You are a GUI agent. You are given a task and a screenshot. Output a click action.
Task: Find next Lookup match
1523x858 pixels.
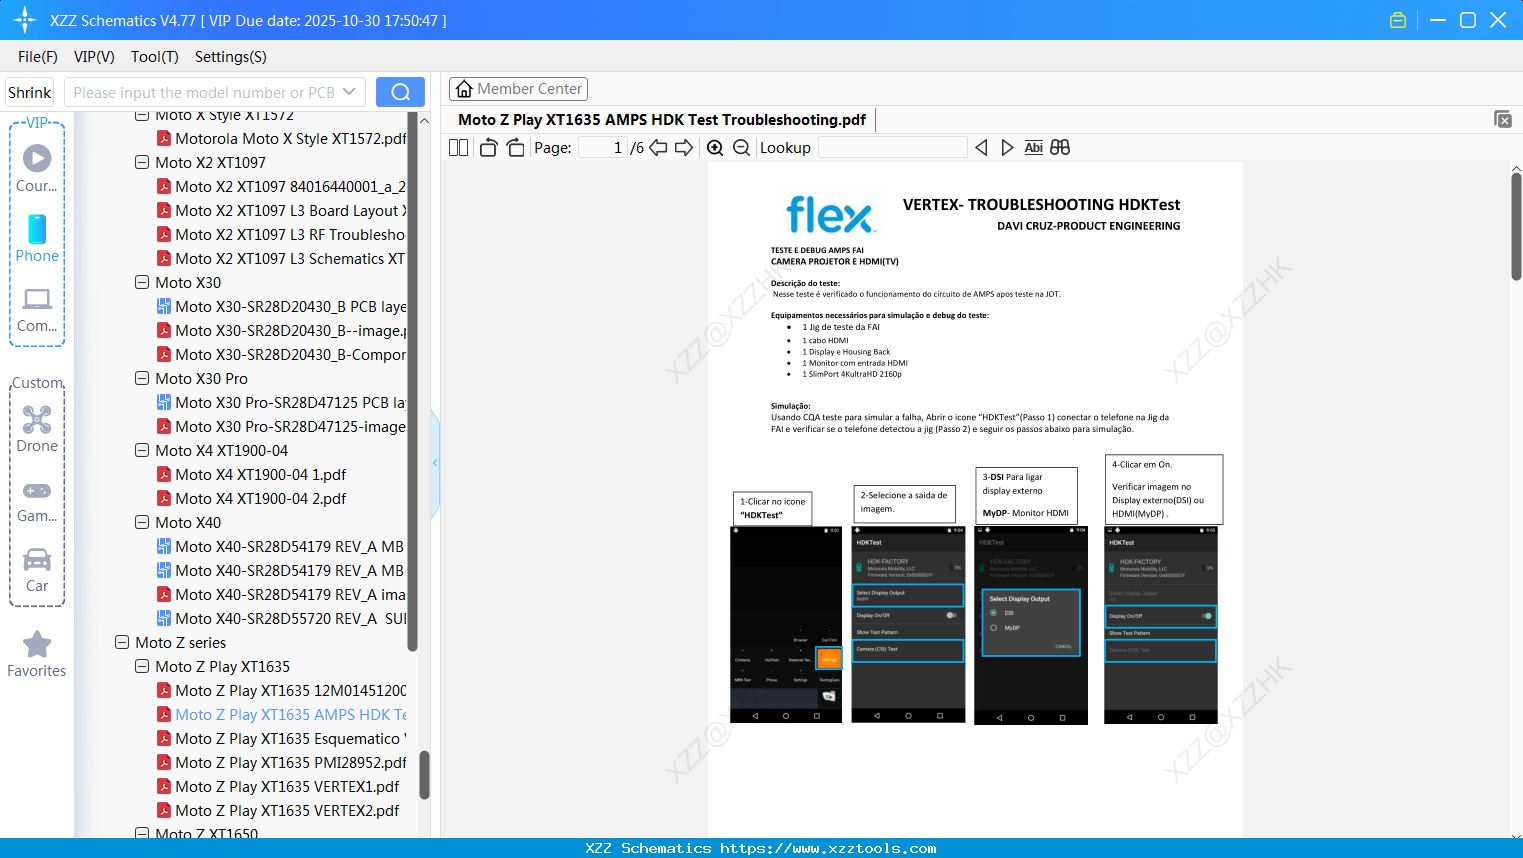[x=1007, y=147]
